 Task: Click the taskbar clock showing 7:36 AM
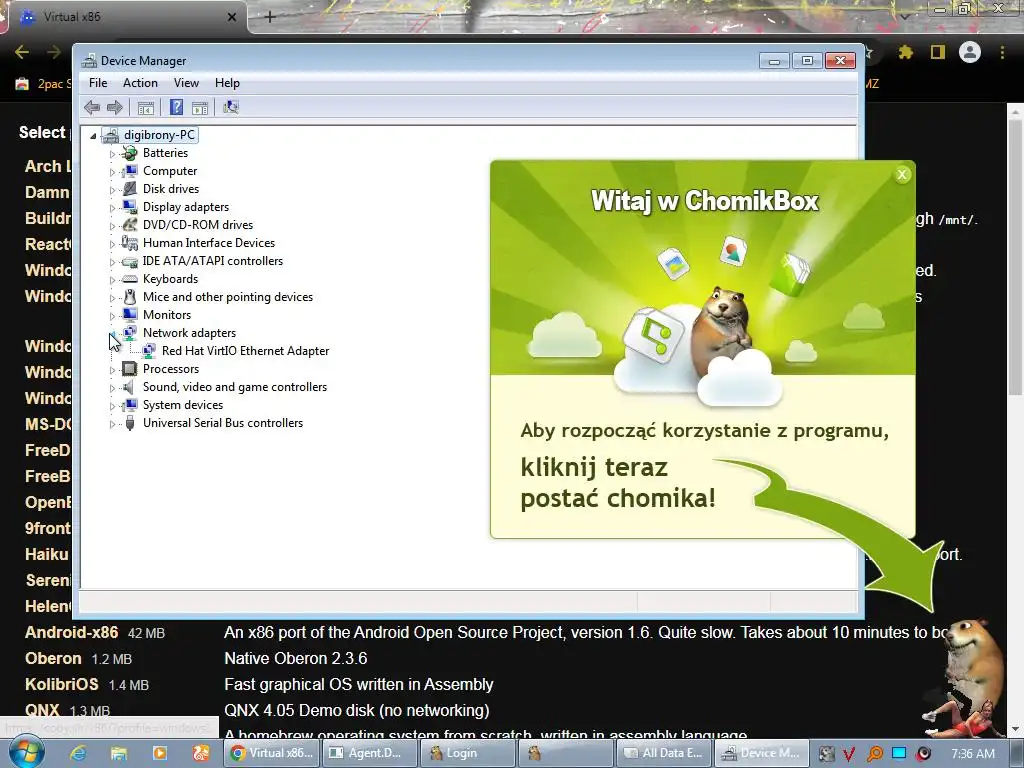pyautogui.click(x=973, y=754)
